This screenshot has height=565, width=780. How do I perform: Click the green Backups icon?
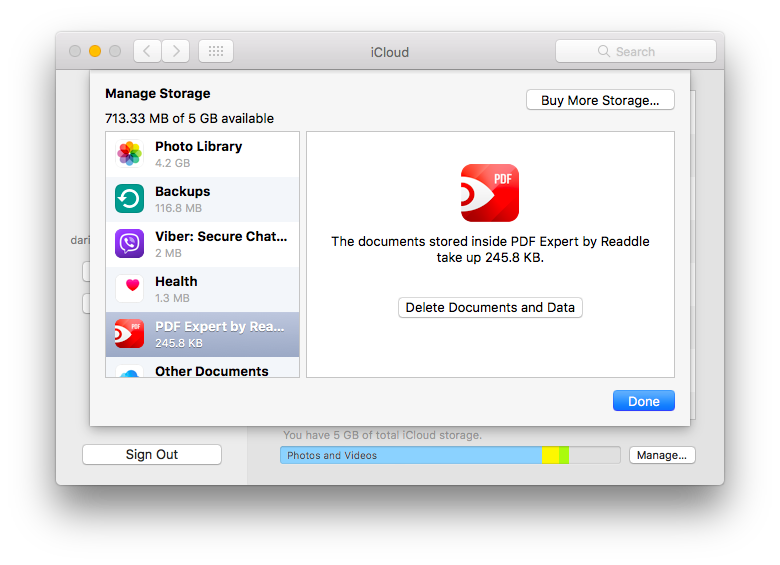click(x=129, y=198)
